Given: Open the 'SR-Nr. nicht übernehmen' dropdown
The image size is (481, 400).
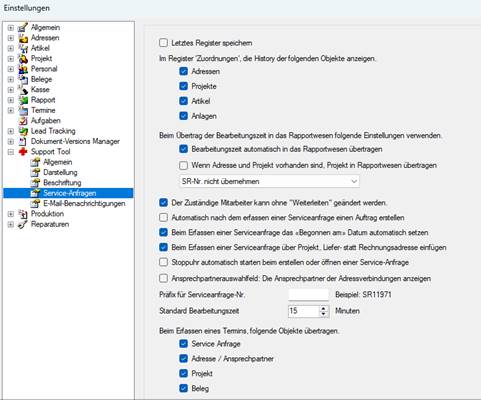Looking at the screenshot, I should (x=269, y=181).
